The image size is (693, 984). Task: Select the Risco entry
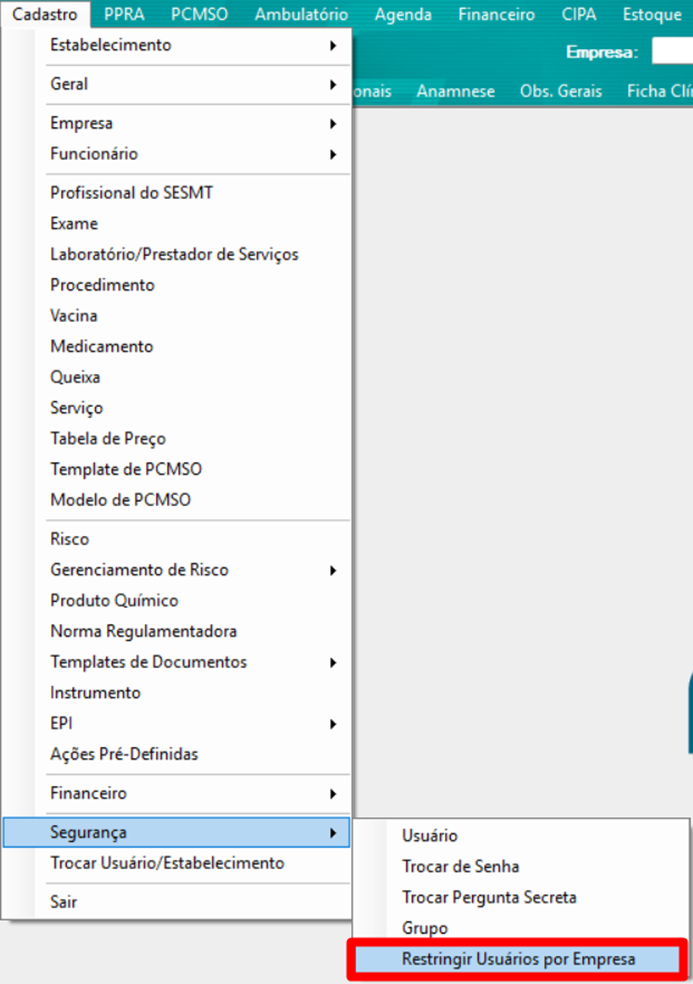[176, 539]
